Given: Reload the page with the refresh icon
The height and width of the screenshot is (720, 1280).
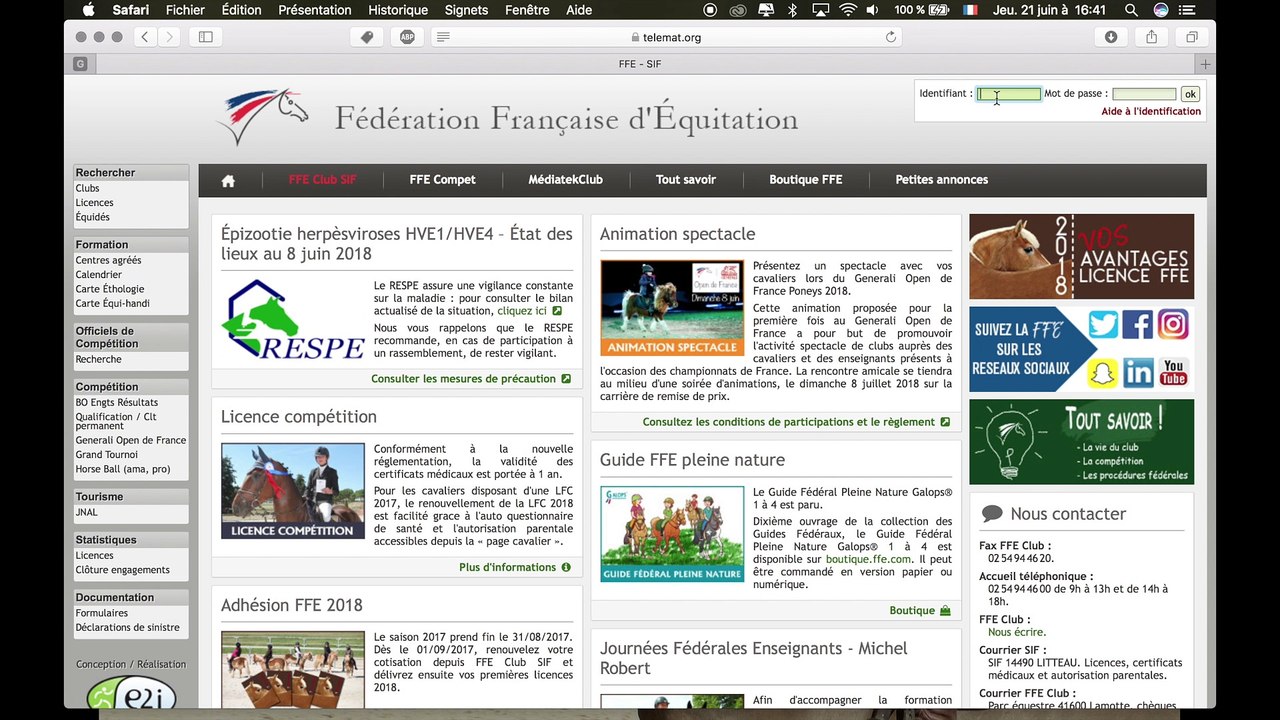Looking at the screenshot, I should click(x=891, y=37).
